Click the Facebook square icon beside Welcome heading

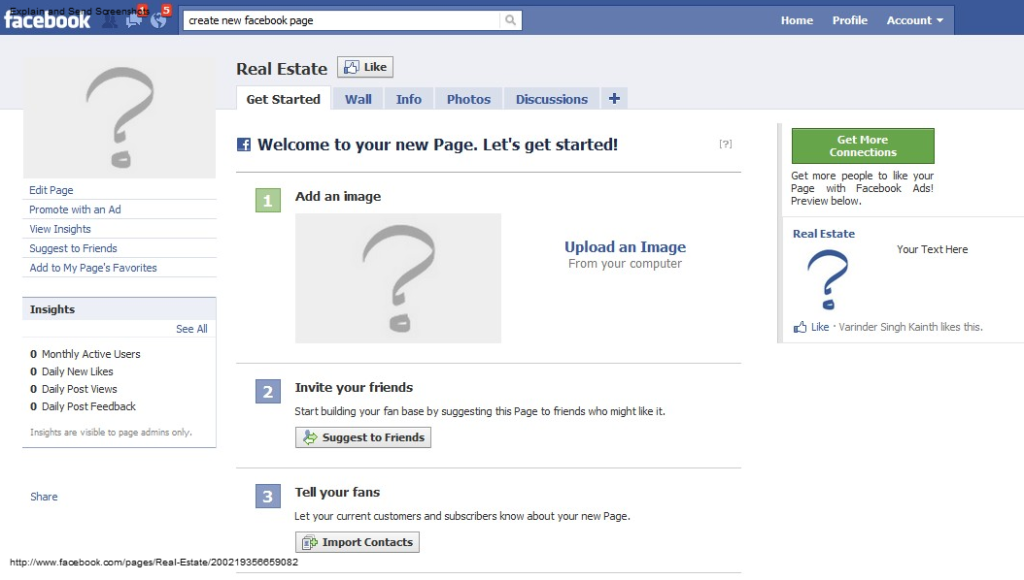click(244, 144)
